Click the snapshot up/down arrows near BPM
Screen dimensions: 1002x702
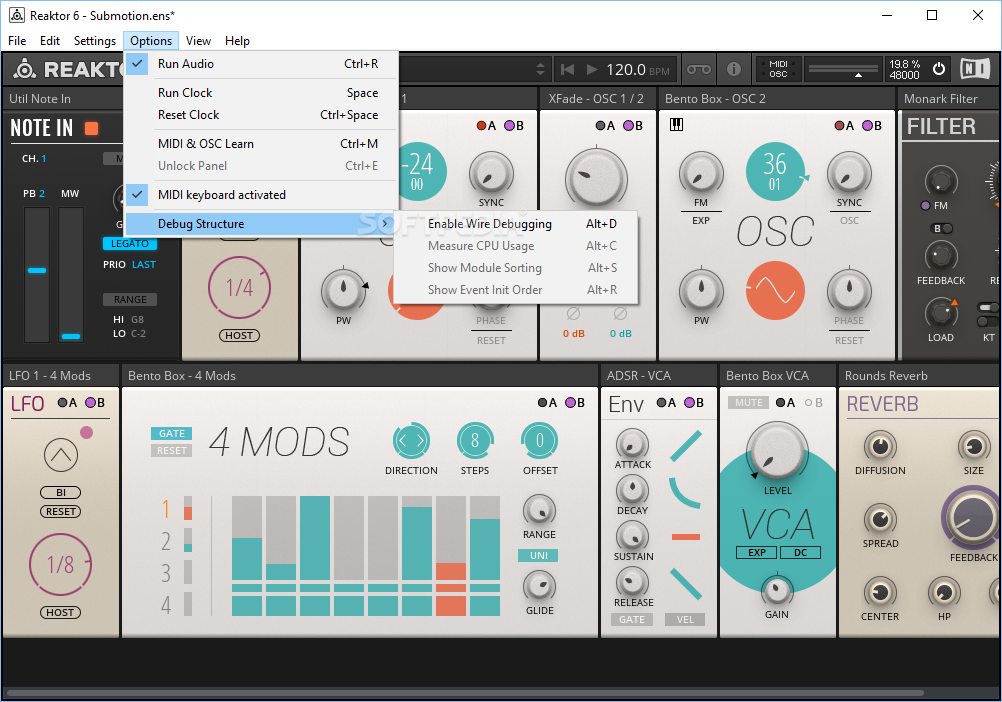tap(541, 69)
